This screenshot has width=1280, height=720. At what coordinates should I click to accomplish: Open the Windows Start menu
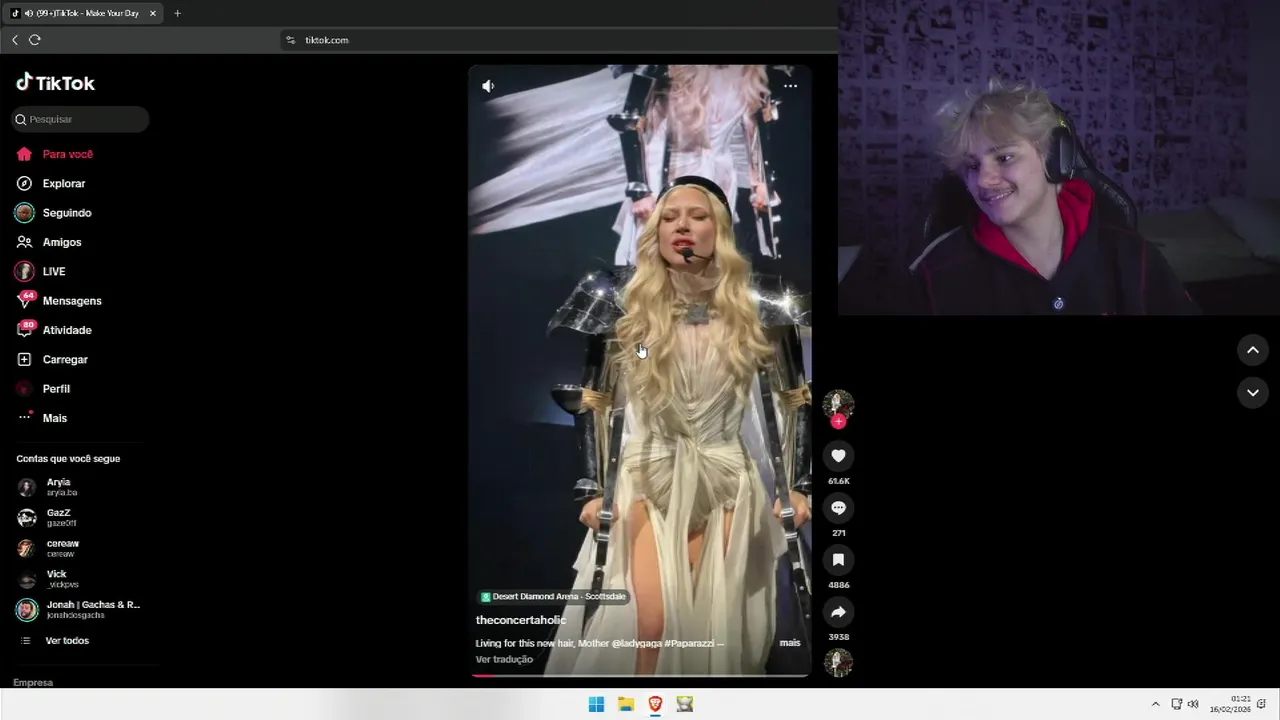(x=596, y=704)
